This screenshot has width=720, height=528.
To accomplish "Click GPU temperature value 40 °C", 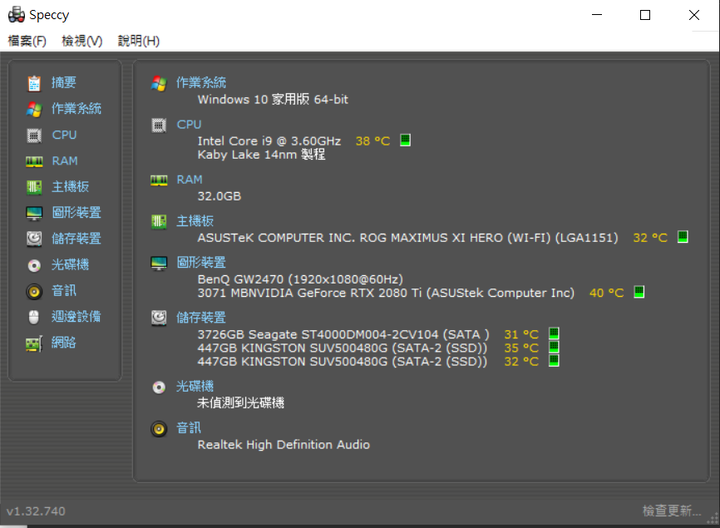I will [607, 293].
